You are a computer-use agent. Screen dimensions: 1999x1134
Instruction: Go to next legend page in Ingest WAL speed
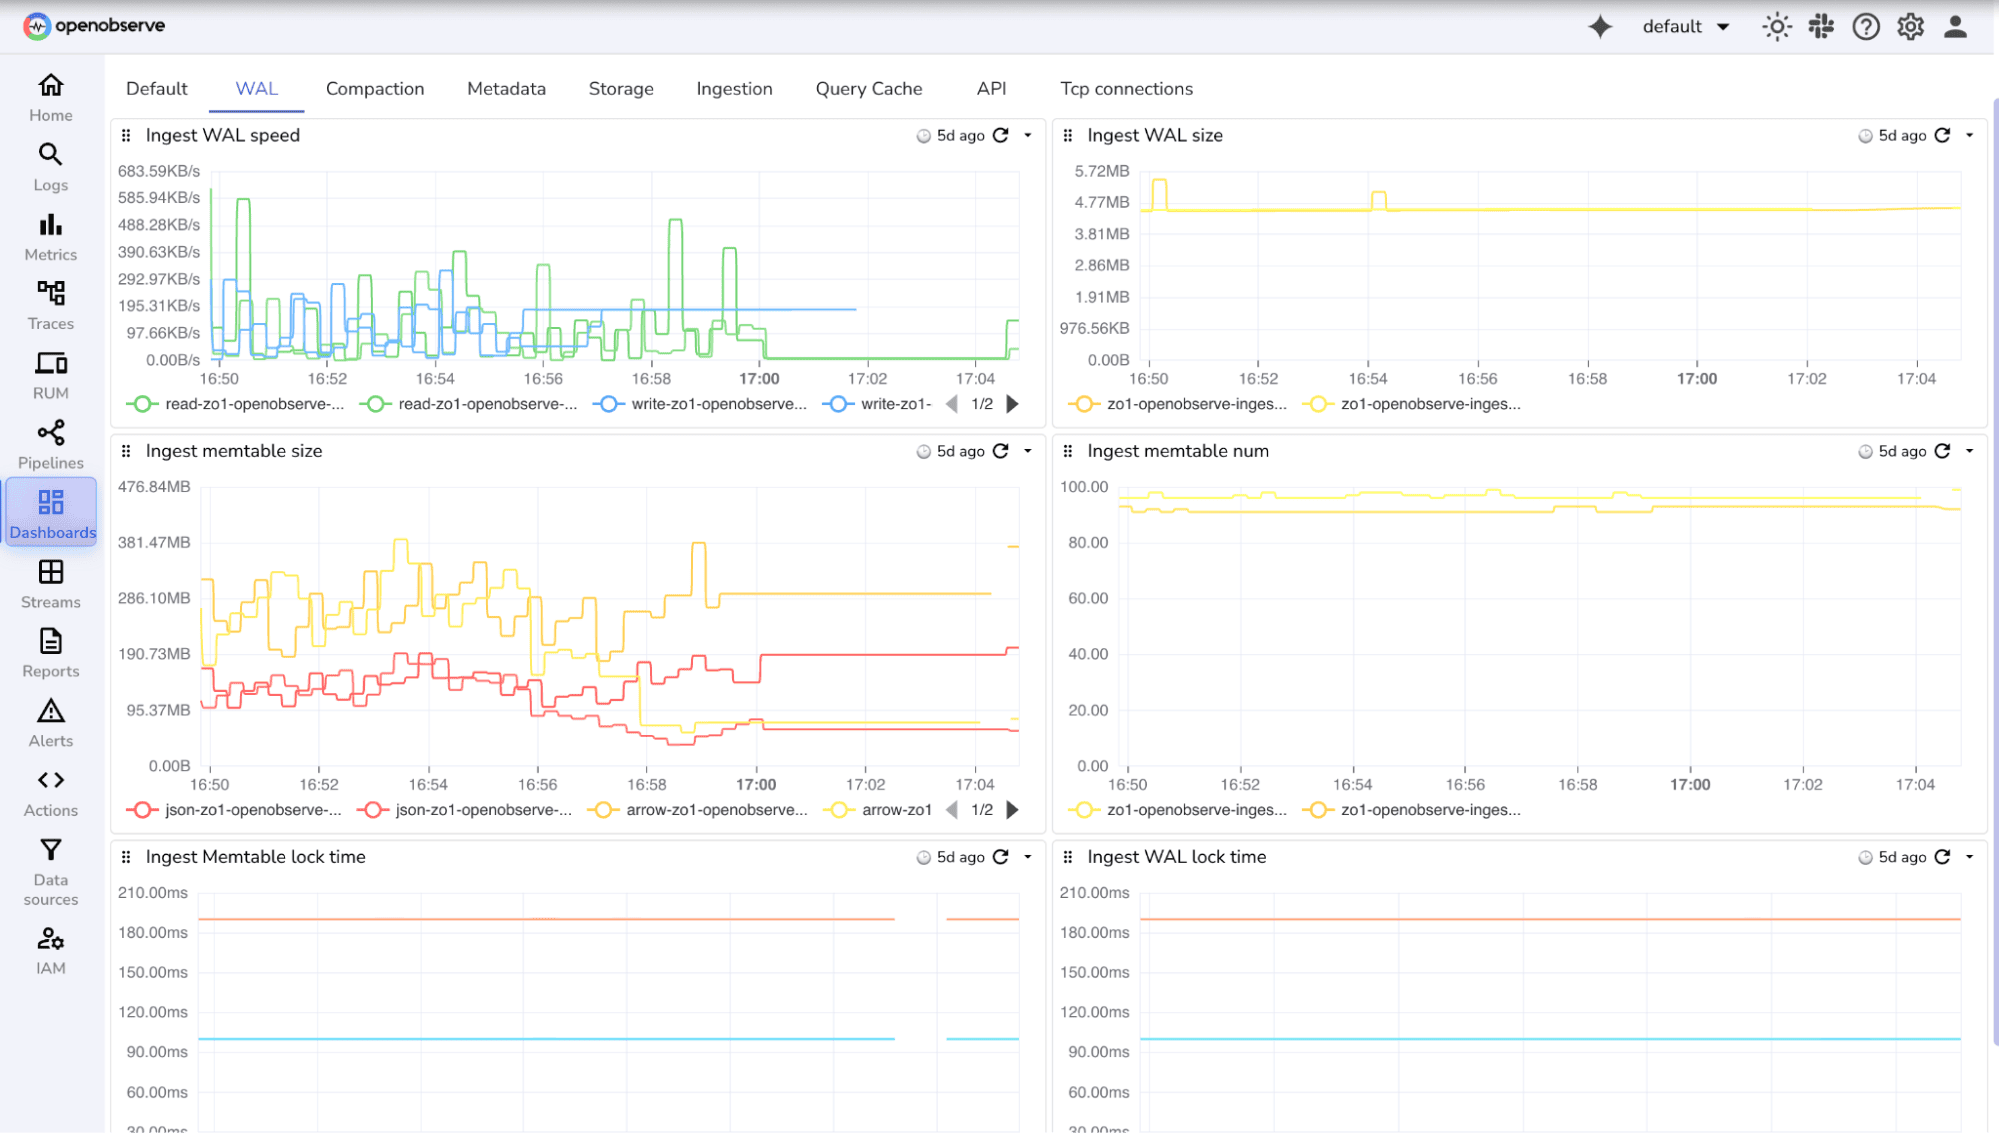pyautogui.click(x=1013, y=404)
